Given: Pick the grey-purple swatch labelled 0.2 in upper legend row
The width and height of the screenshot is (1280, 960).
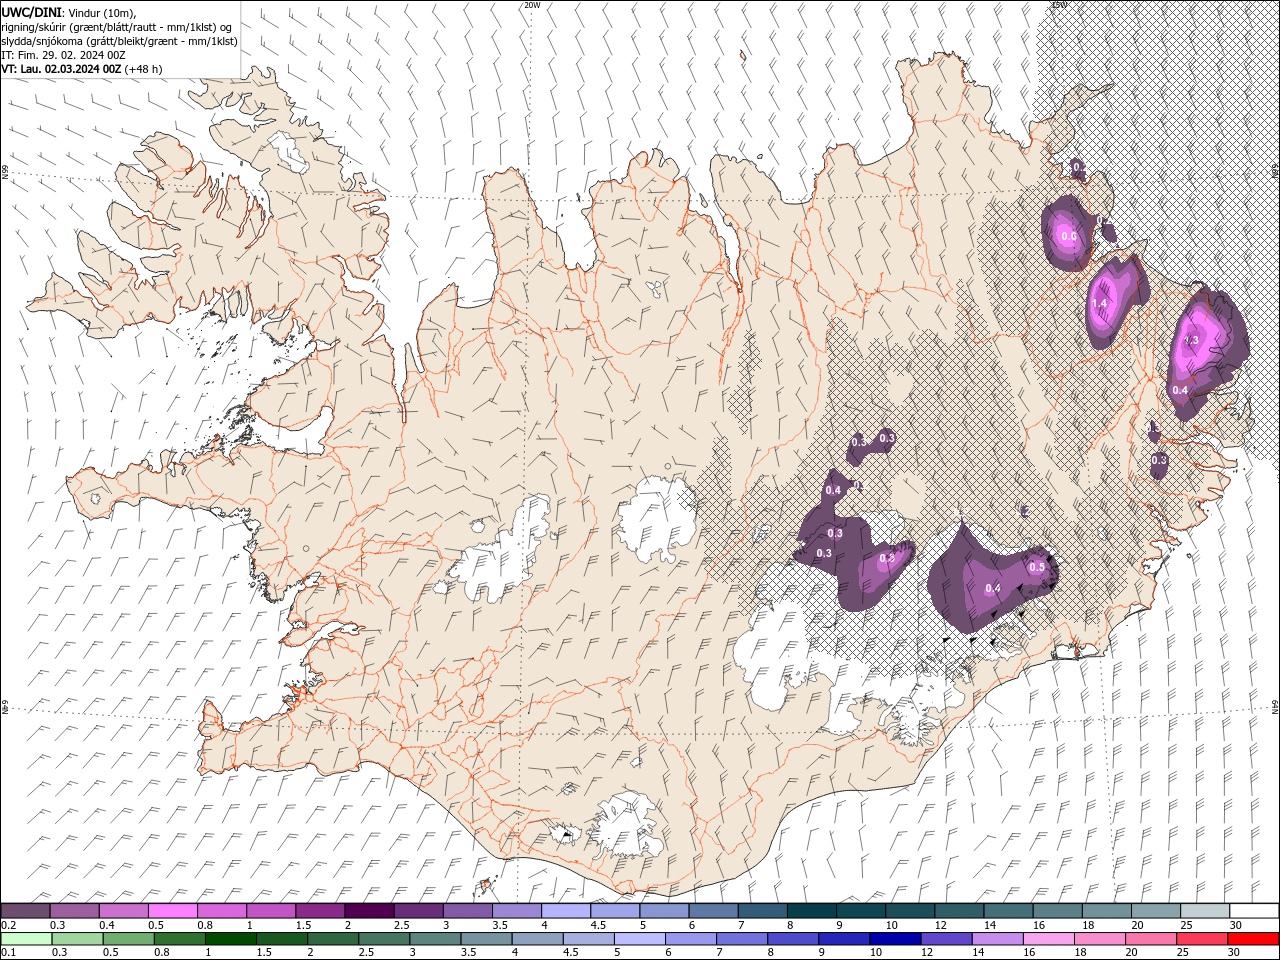Looking at the screenshot, I should 25,911.
